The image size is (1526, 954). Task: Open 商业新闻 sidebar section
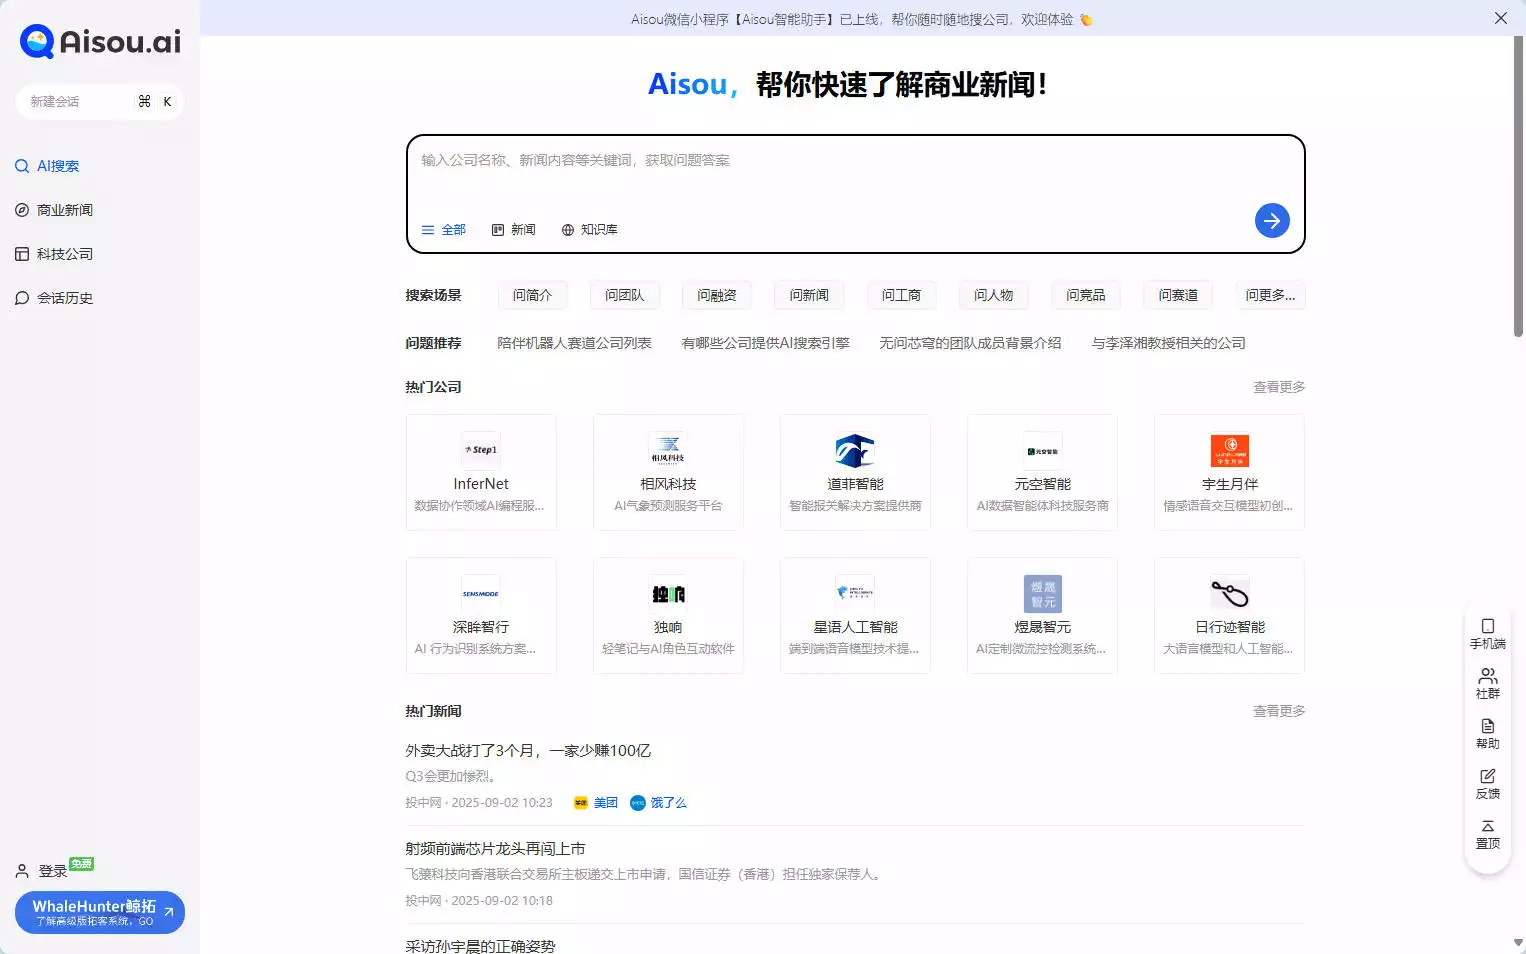click(x=64, y=209)
